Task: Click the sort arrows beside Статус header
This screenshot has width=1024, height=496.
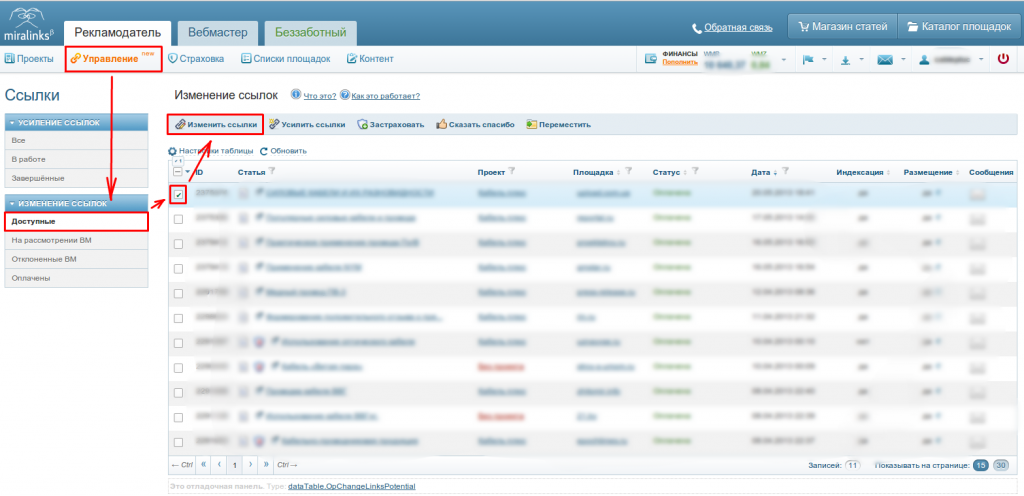Action: click(685, 173)
